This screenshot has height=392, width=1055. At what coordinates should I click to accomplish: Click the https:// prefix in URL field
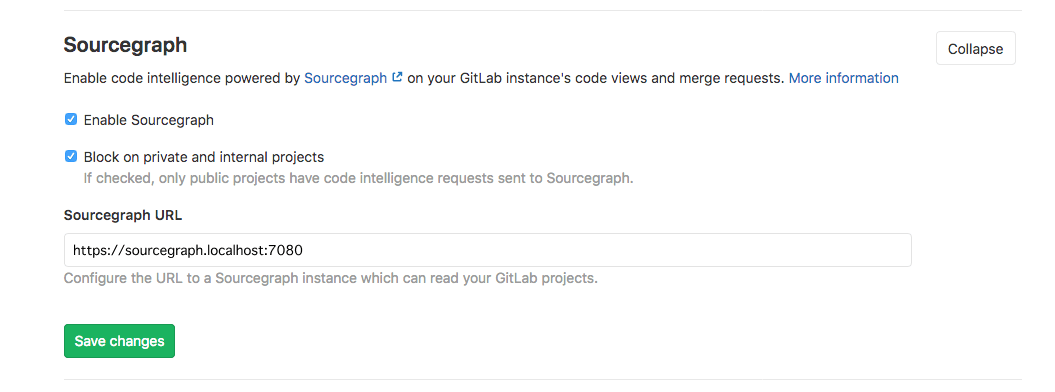click(x=92, y=250)
